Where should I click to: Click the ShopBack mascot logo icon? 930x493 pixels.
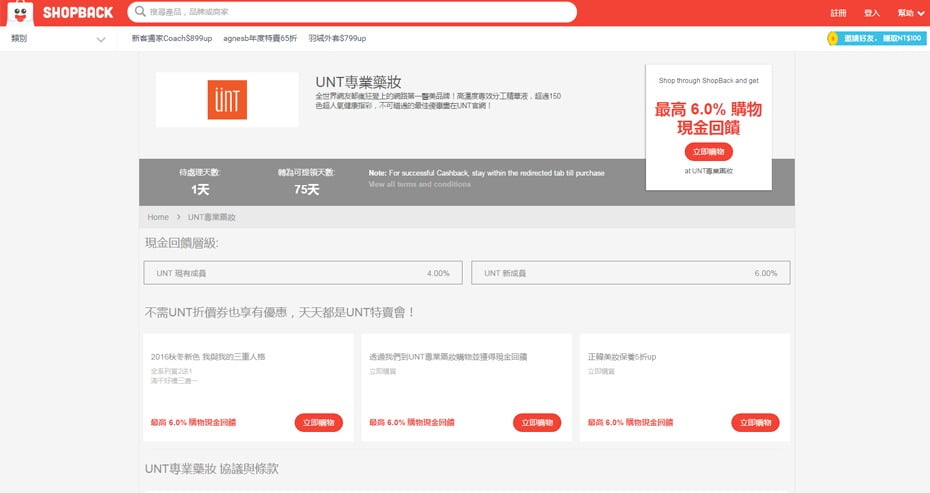tap(20, 12)
